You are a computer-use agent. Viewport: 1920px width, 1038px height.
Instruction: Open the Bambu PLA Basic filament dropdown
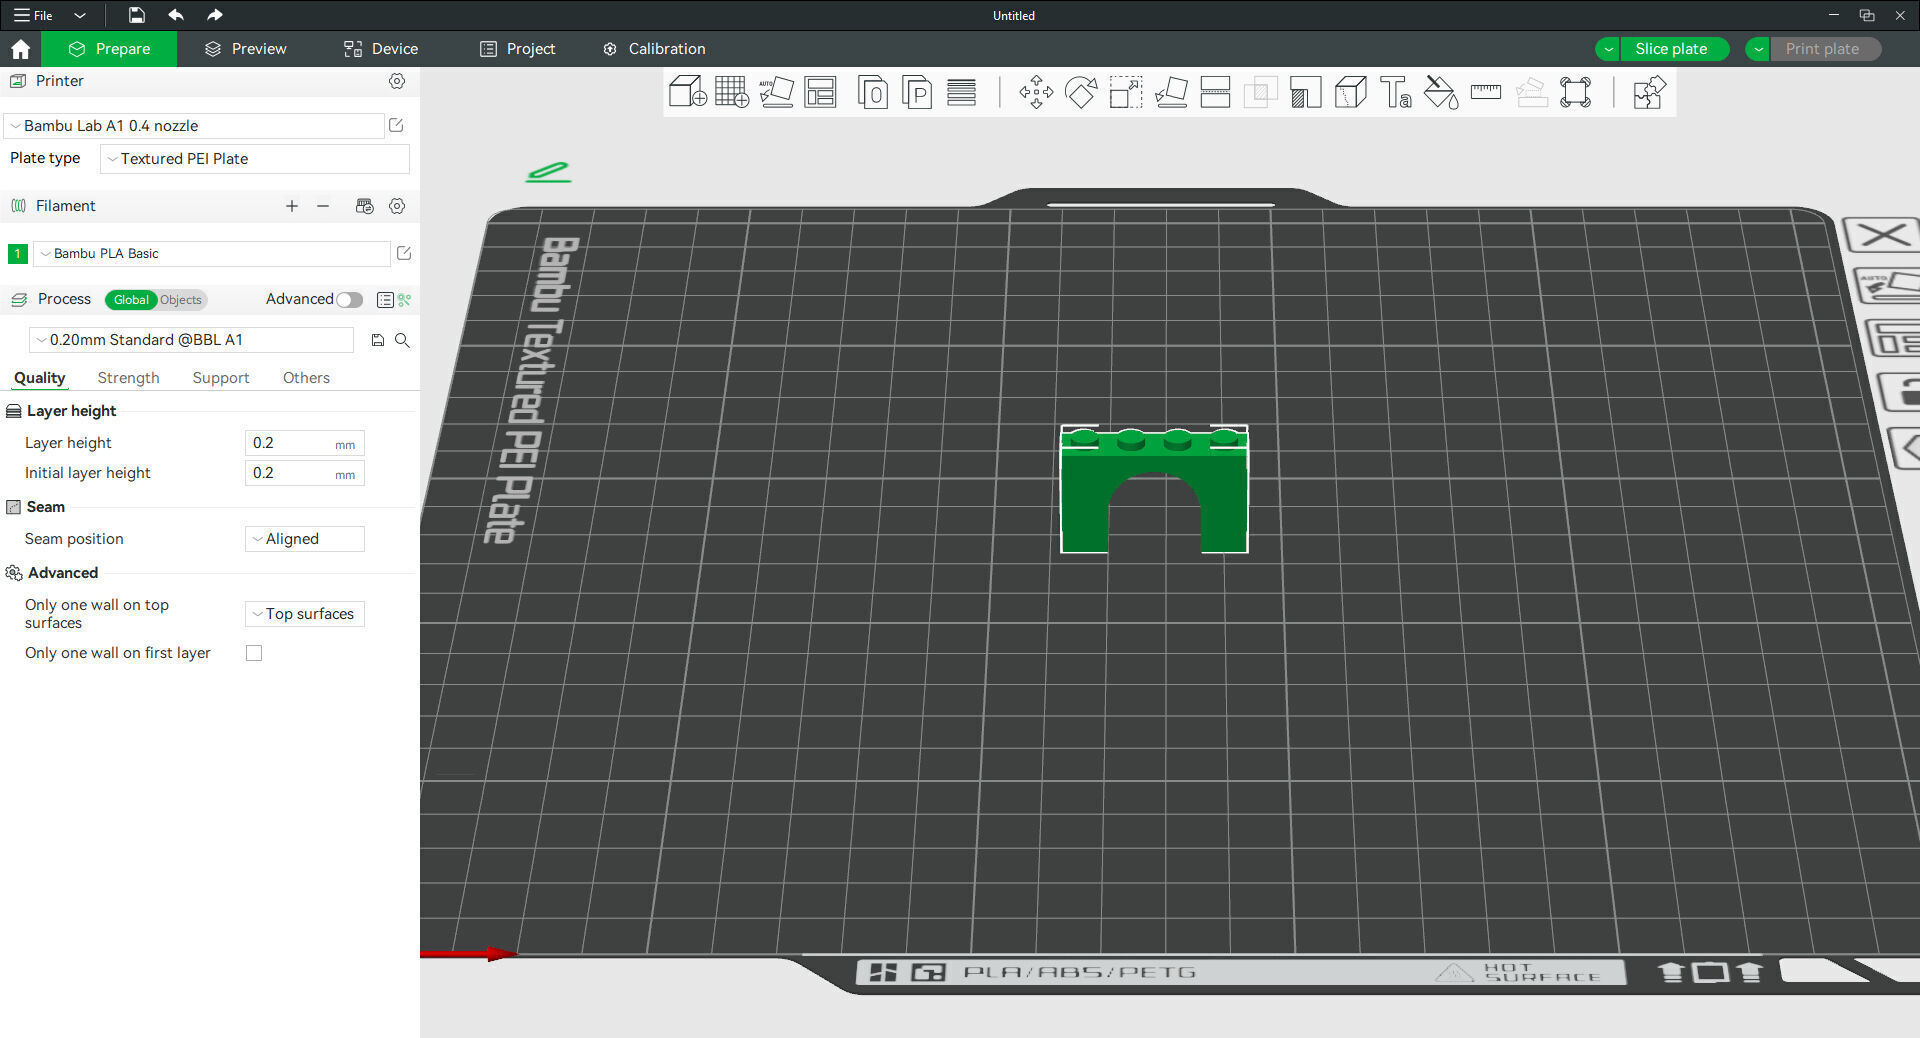[x=212, y=253]
